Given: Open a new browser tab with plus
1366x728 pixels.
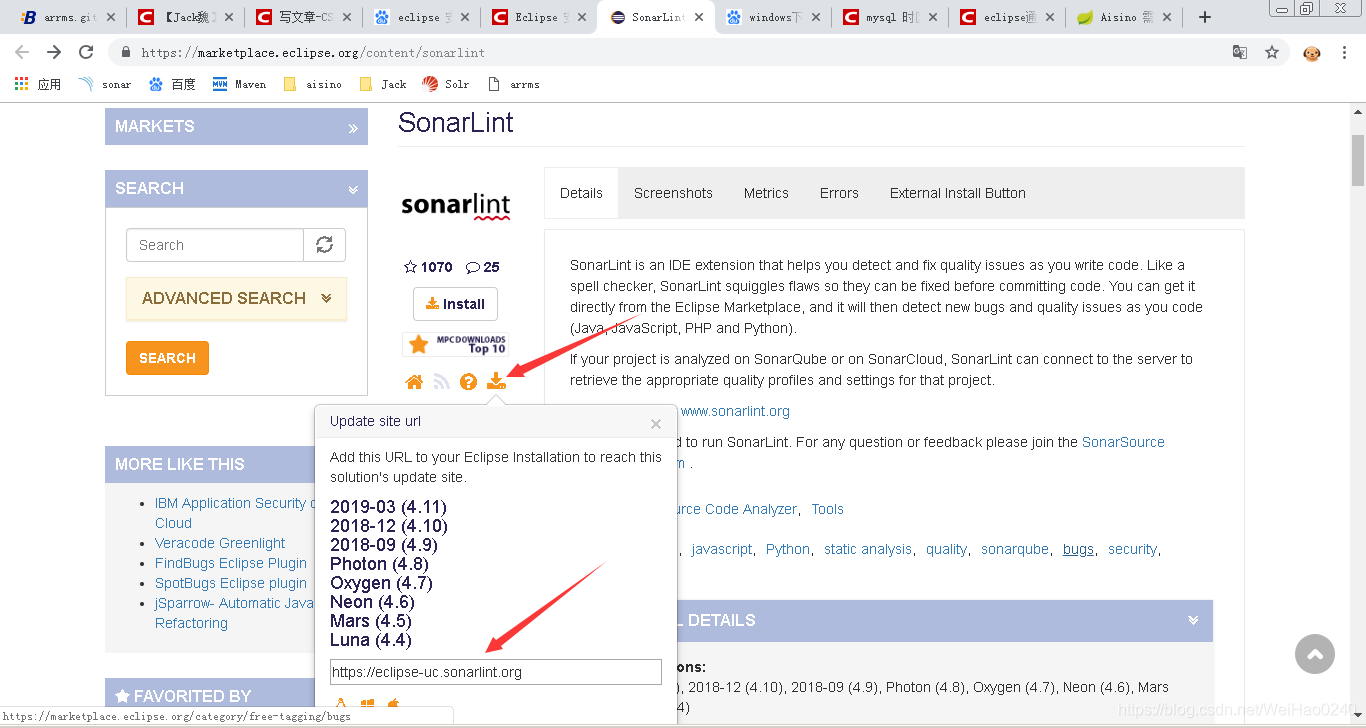Looking at the screenshot, I should click(x=1205, y=17).
